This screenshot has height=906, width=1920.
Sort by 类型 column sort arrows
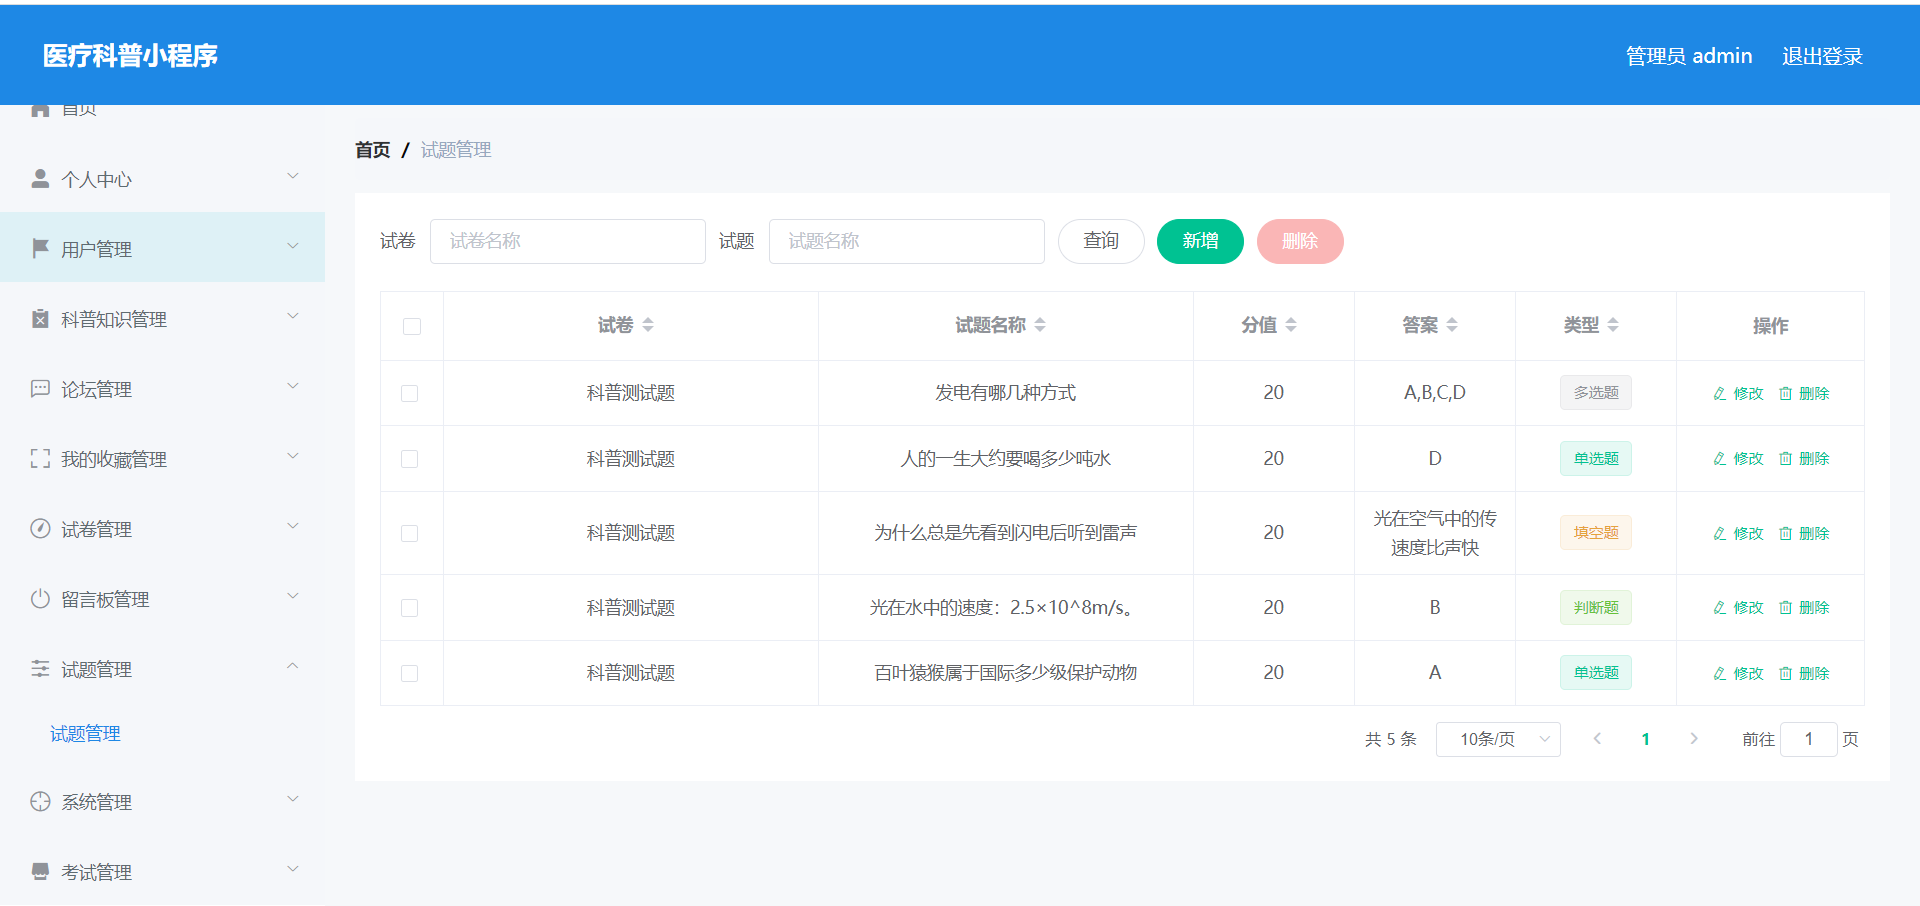1613,325
